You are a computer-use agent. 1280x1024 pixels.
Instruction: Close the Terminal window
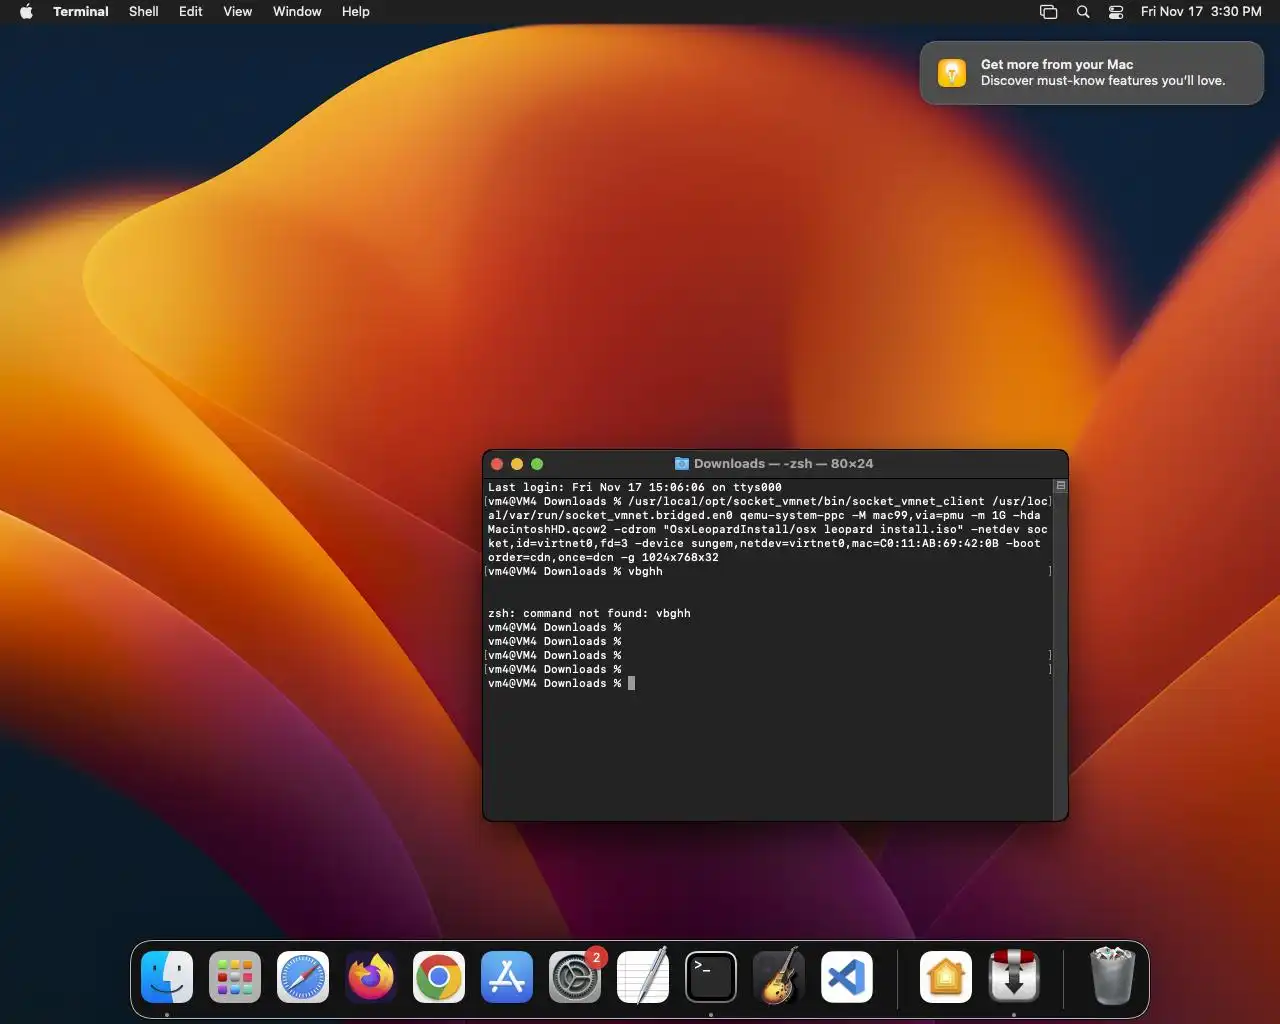point(497,464)
